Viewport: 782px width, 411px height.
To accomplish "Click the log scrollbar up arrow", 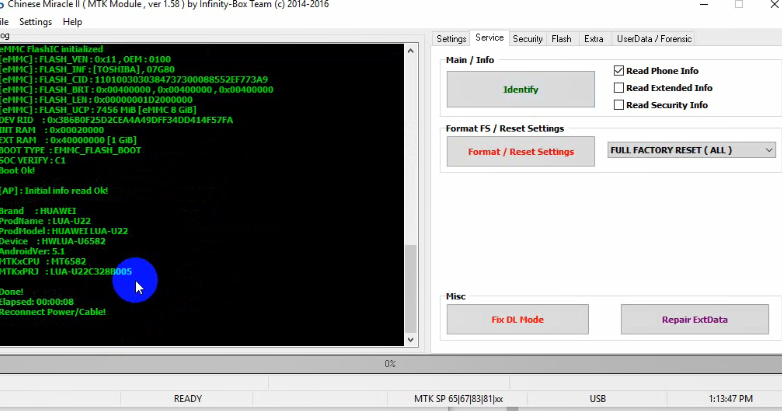I will tap(410, 50).
